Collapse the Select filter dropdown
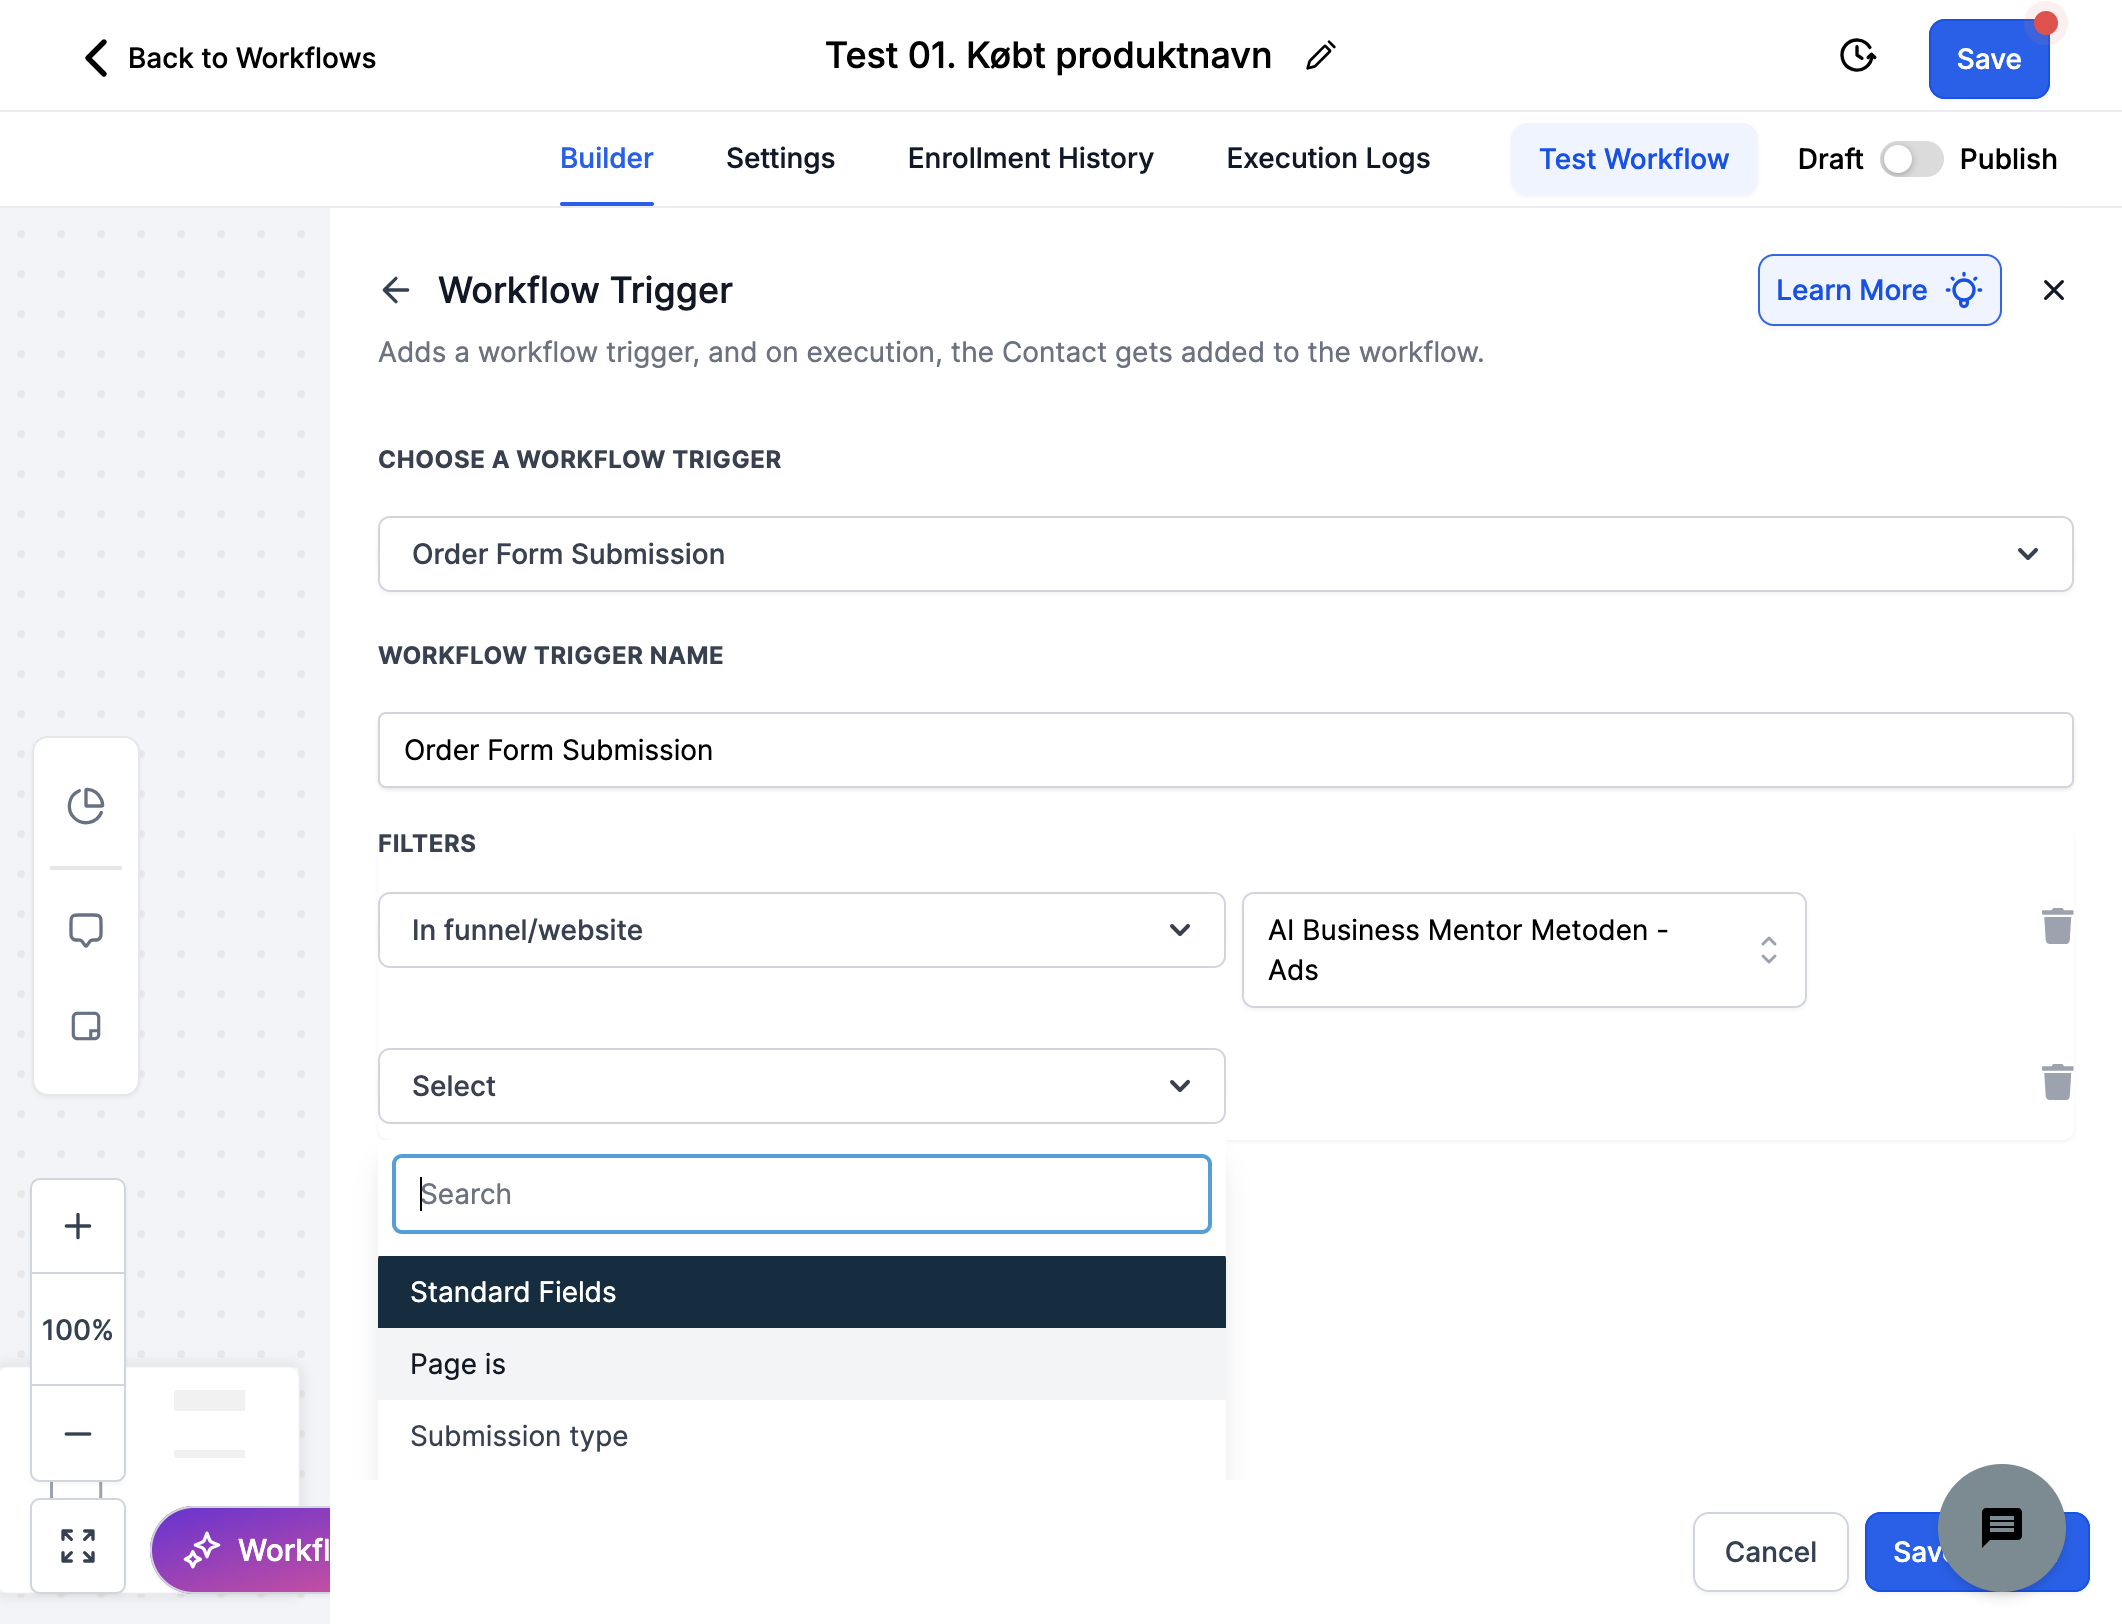Screen dimensions: 2122x1624 point(801,1086)
